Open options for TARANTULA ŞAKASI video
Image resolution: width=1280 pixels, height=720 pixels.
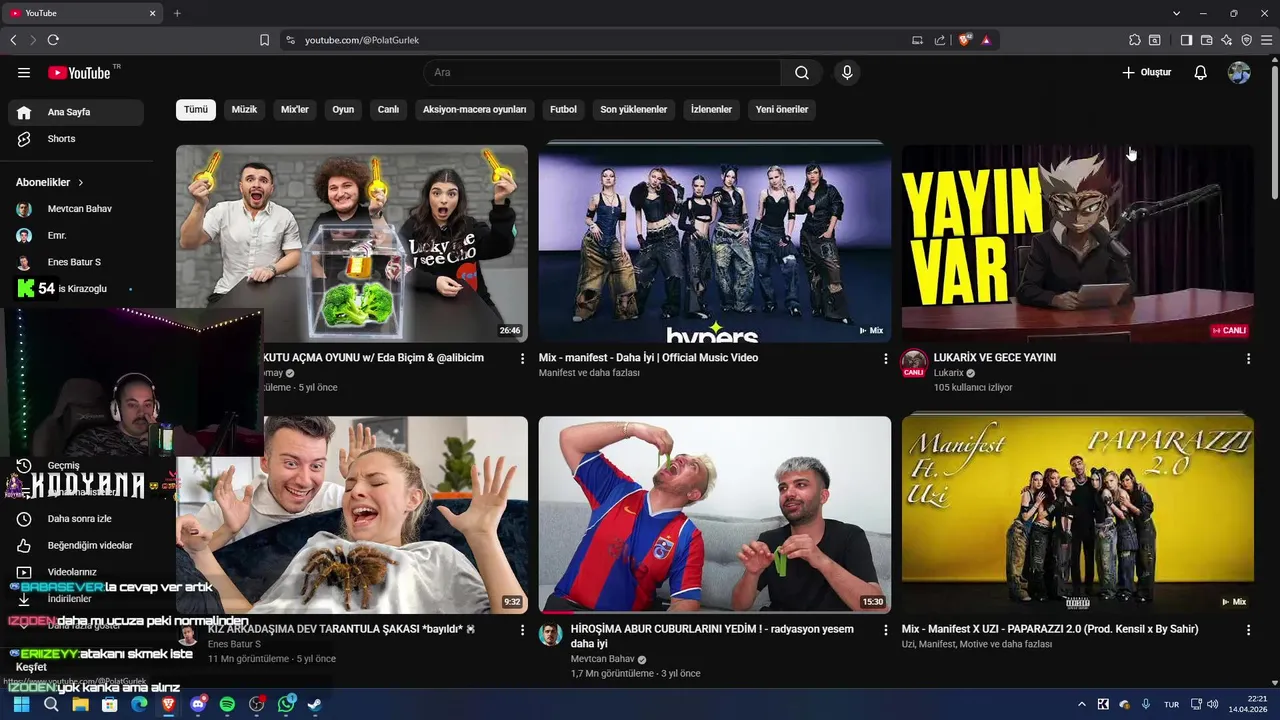click(522, 630)
